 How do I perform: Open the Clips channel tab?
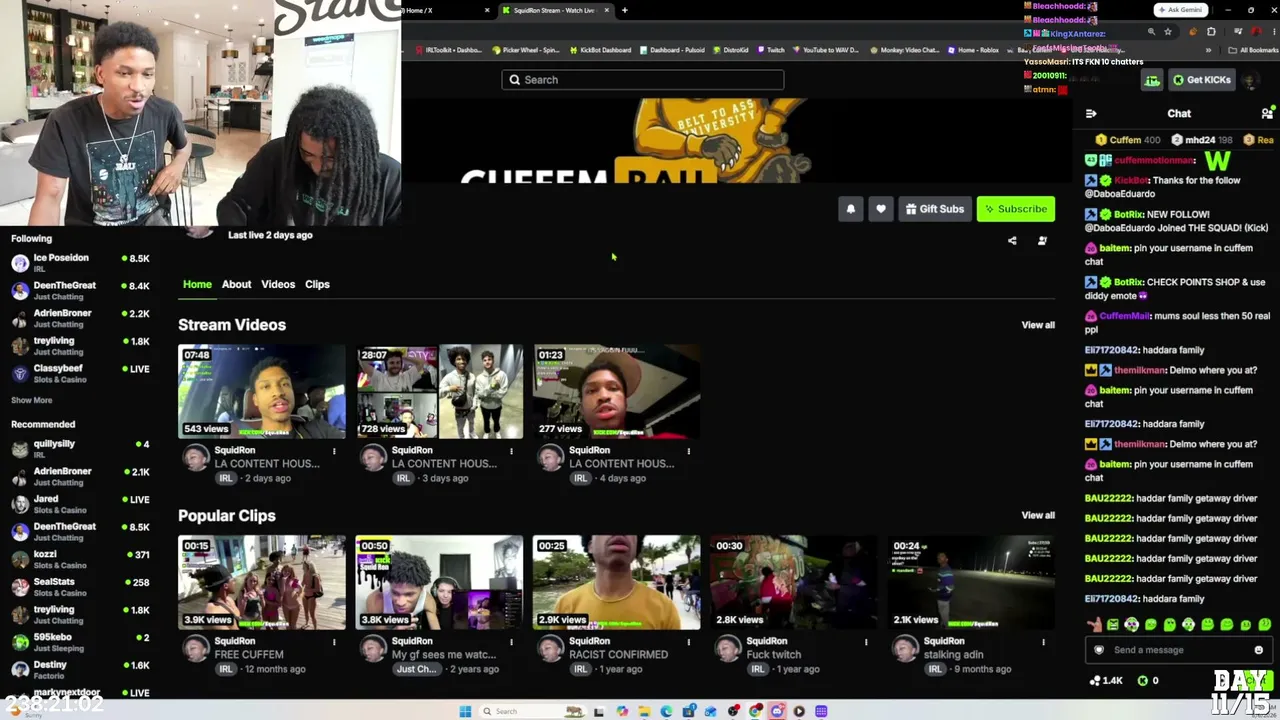pyautogui.click(x=317, y=284)
